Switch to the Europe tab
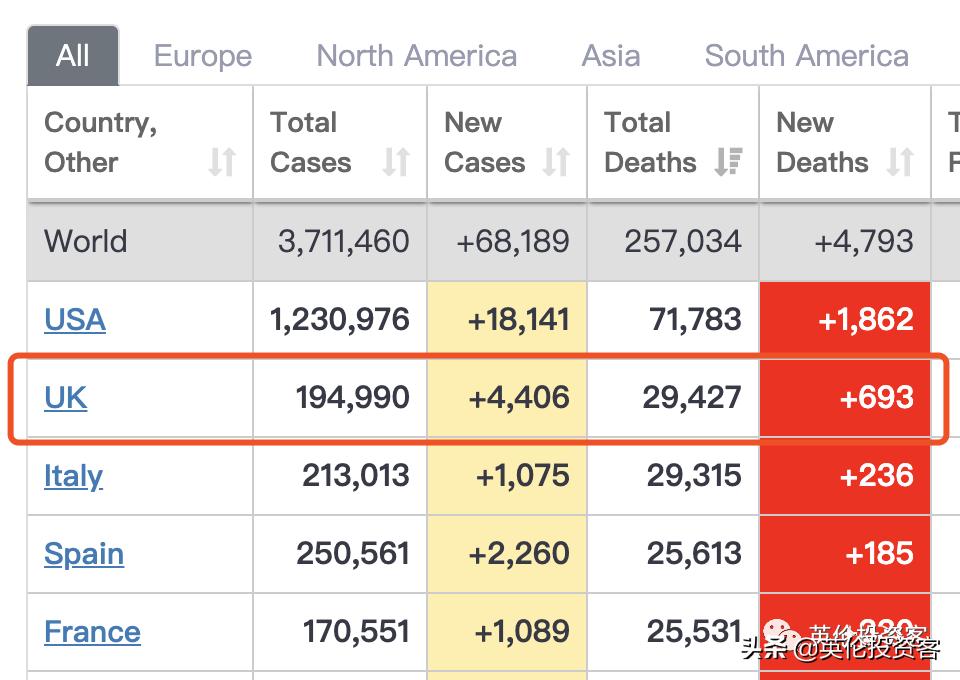 (x=203, y=56)
